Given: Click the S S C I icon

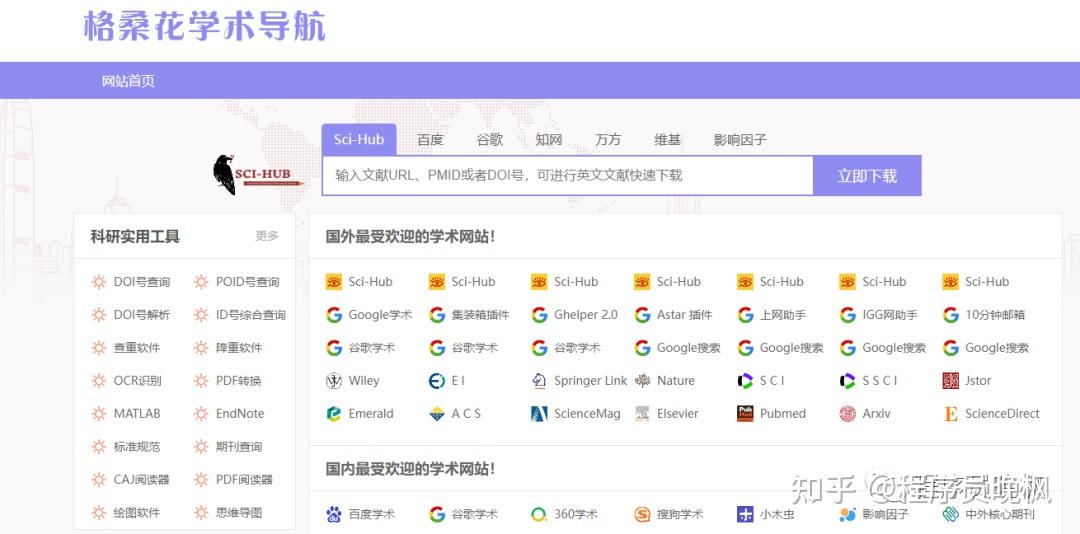Looking at the screenshot, I should 848,381.
